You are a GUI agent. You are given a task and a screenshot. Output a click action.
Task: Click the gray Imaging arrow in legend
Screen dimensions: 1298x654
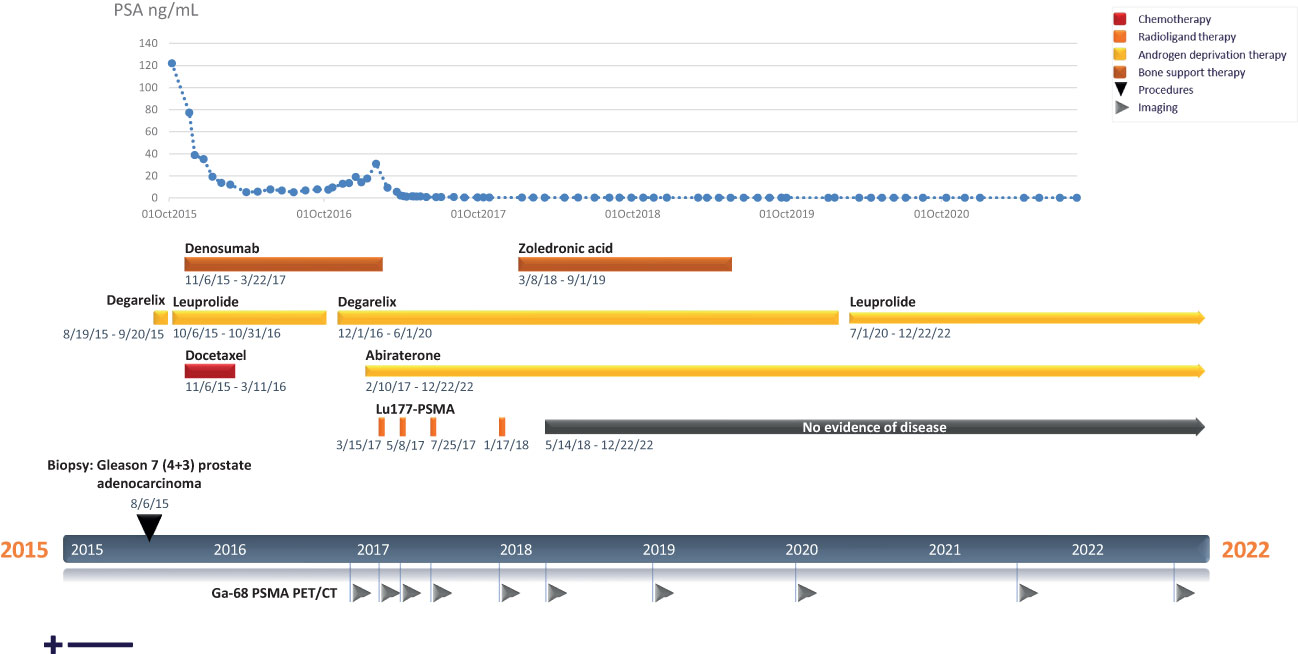pyautogui.click(x=1120, y=108)
